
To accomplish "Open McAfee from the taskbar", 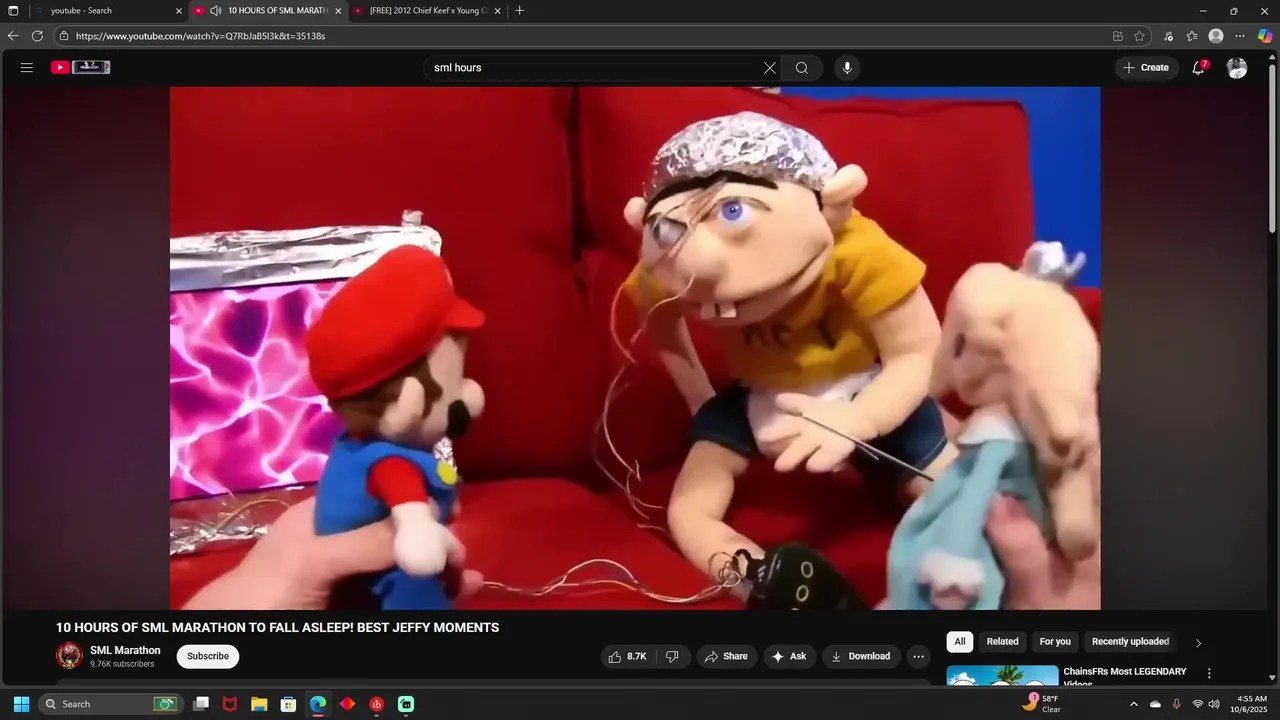I will [230, 704].
